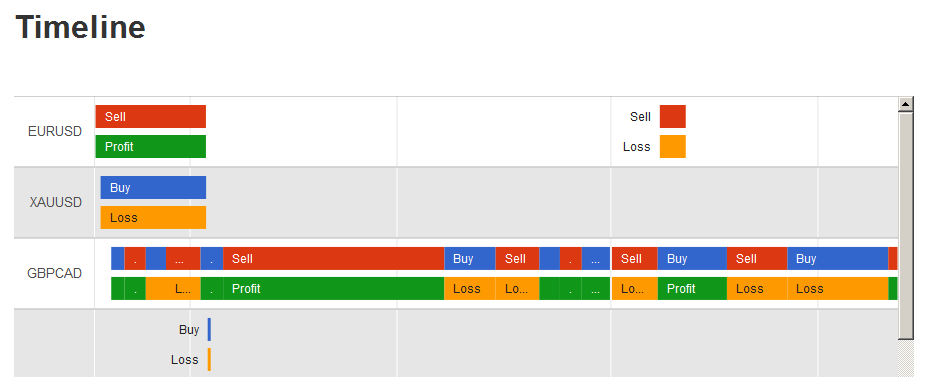The height and width of the screenshot is (377, 928).
Task: Click the GBPCAD row label
Action: [x=54, y=273]
